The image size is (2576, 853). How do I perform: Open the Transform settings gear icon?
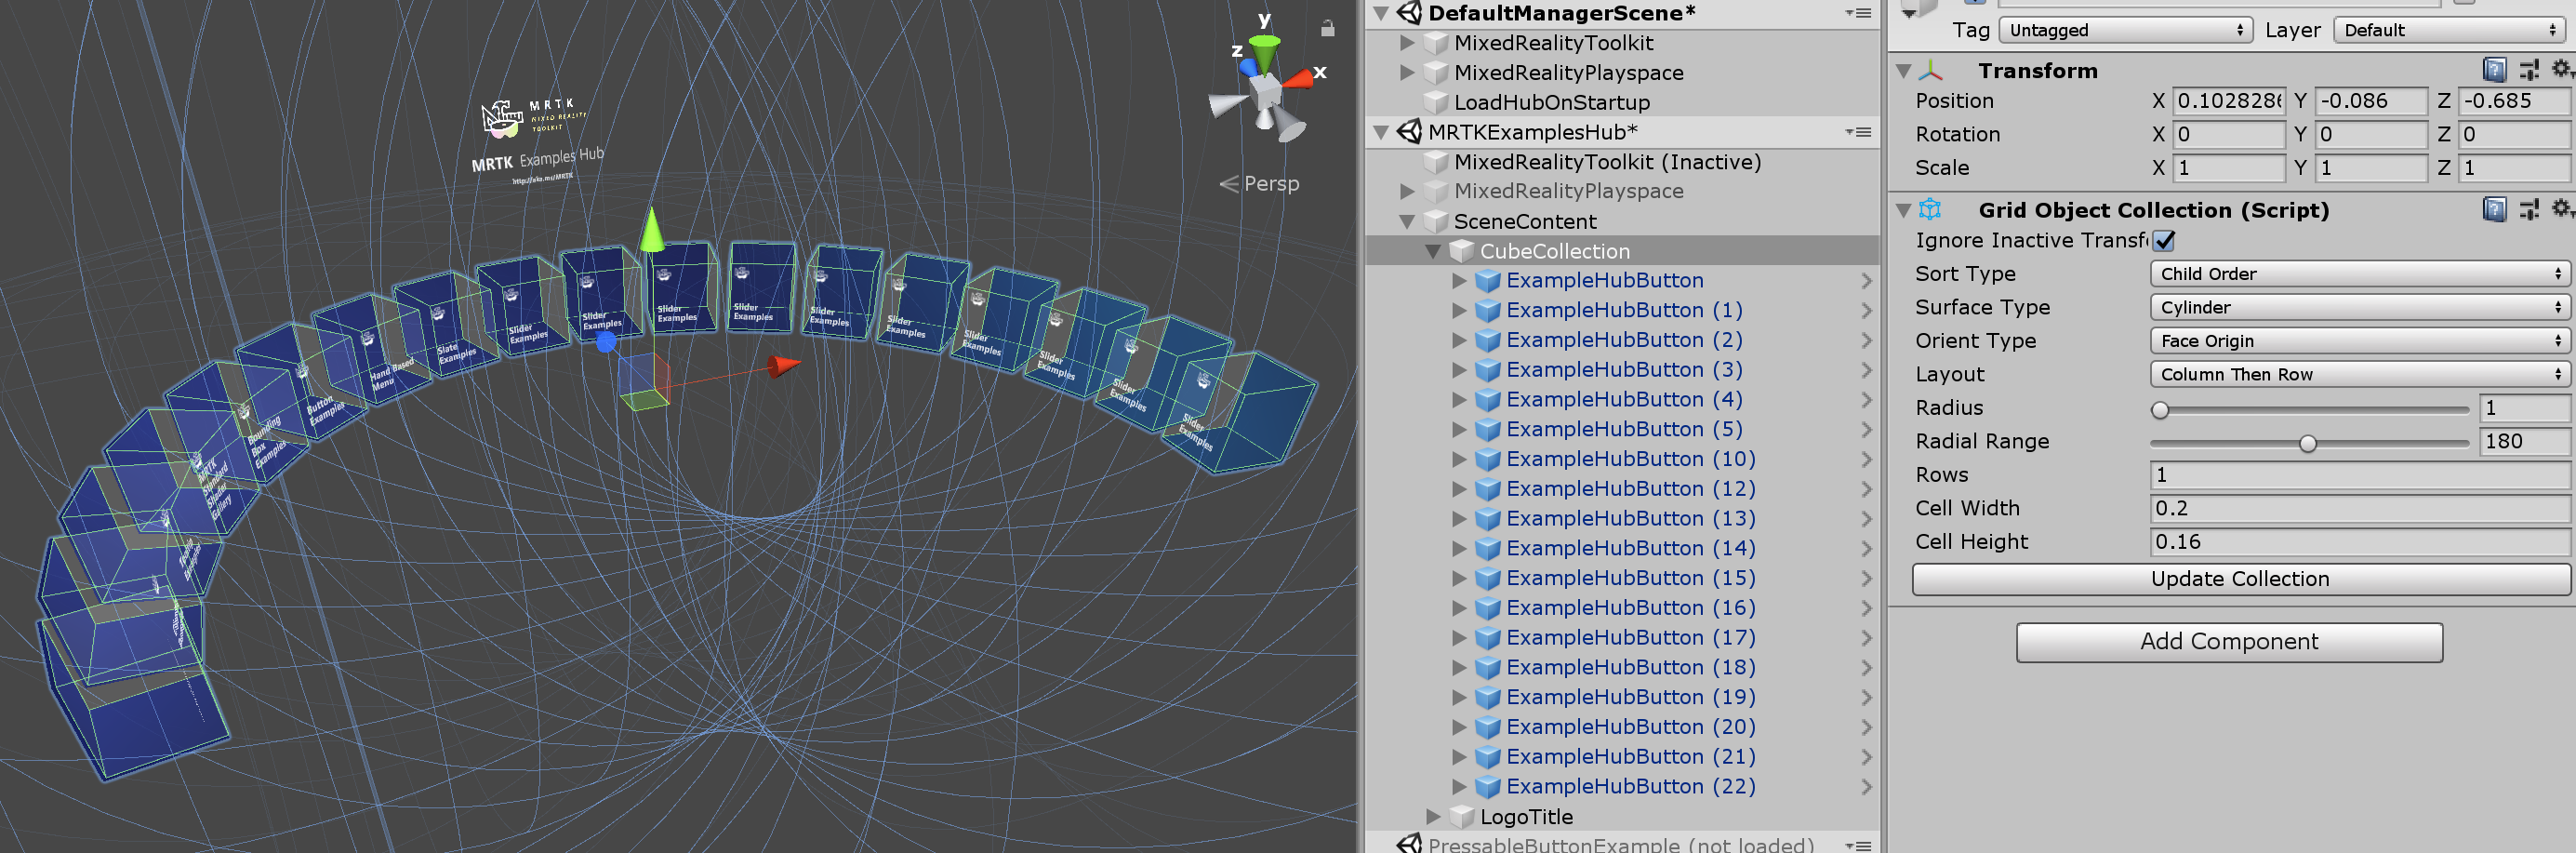tap(2562, 70)
